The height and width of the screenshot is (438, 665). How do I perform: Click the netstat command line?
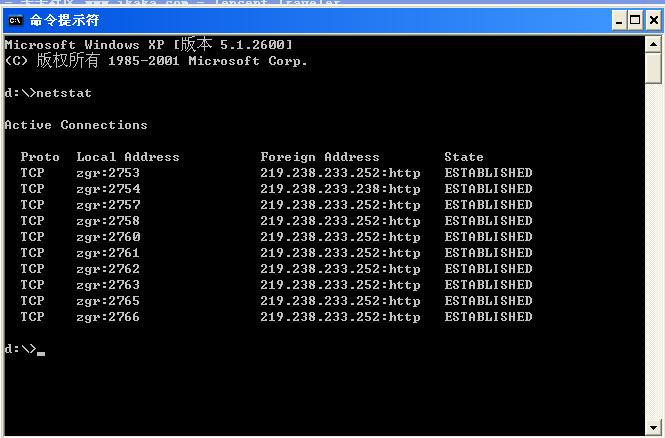[48, 93]
